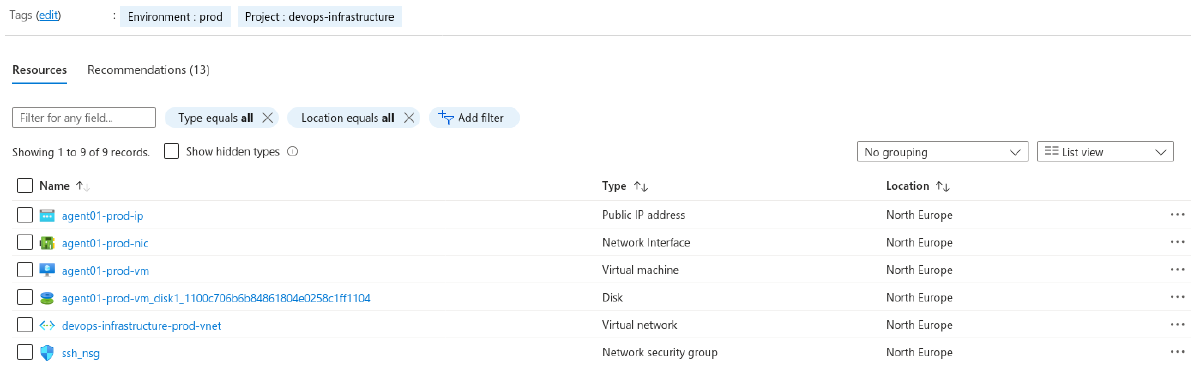1200x365 pixels.
Task: Remove the Type equals all filter
Action: pyautogui.click(x=267, y=118)
